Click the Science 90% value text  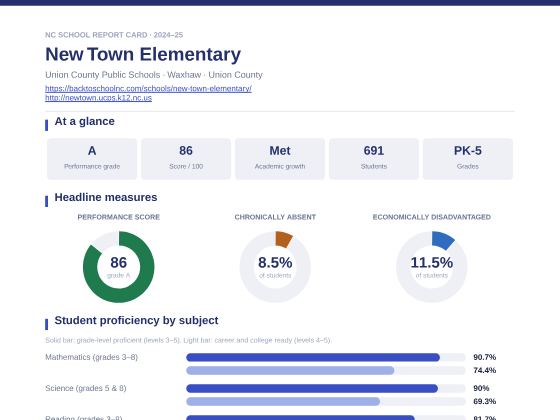(481, 388)
